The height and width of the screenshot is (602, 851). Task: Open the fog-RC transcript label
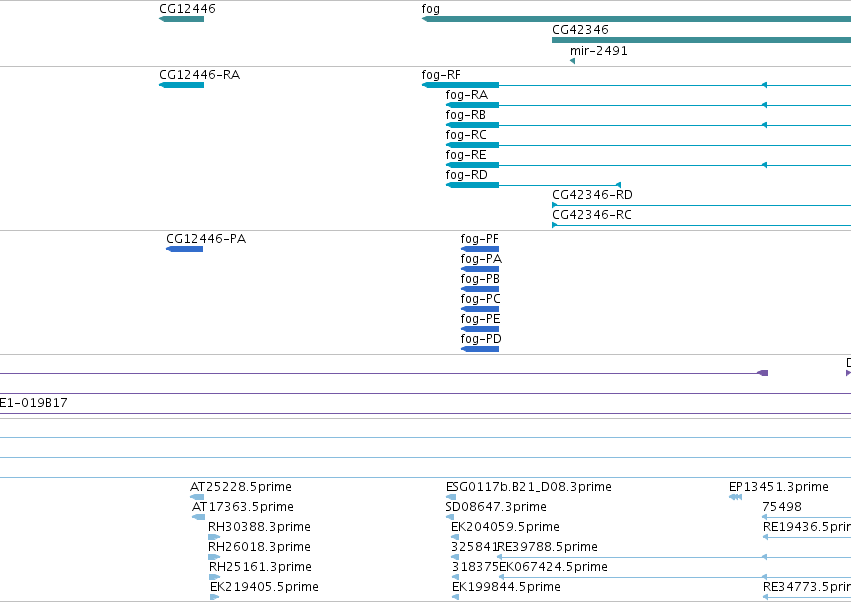point(466,135)
